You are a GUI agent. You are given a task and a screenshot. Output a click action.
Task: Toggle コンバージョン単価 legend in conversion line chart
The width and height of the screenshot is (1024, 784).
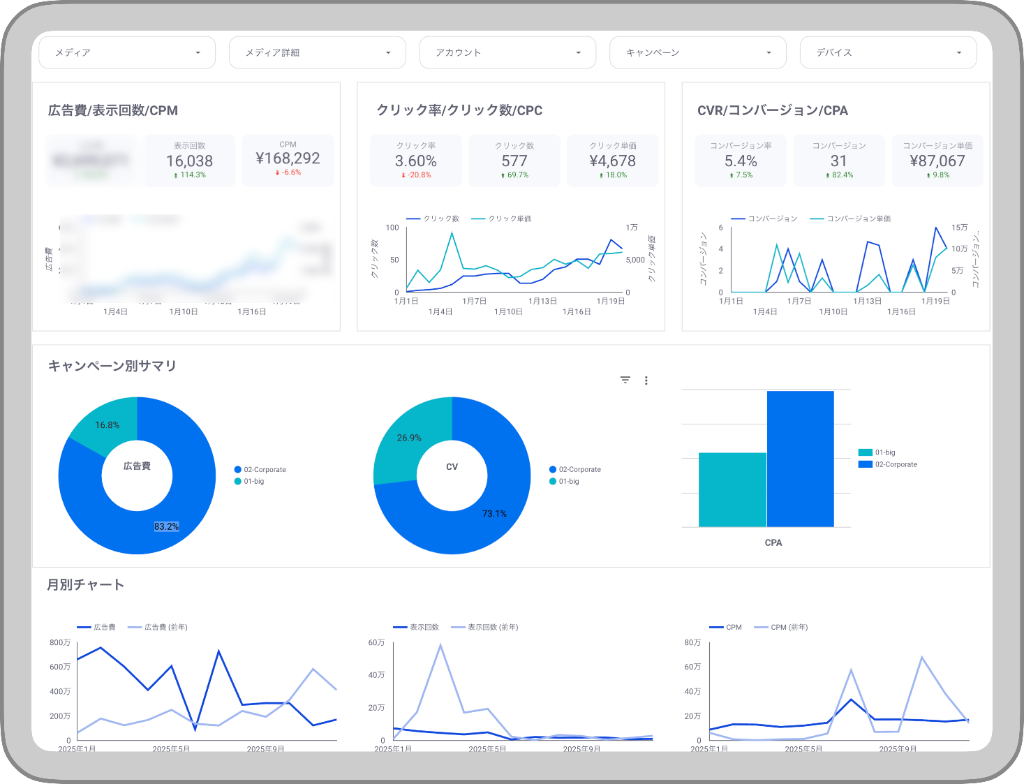[856, 218]
